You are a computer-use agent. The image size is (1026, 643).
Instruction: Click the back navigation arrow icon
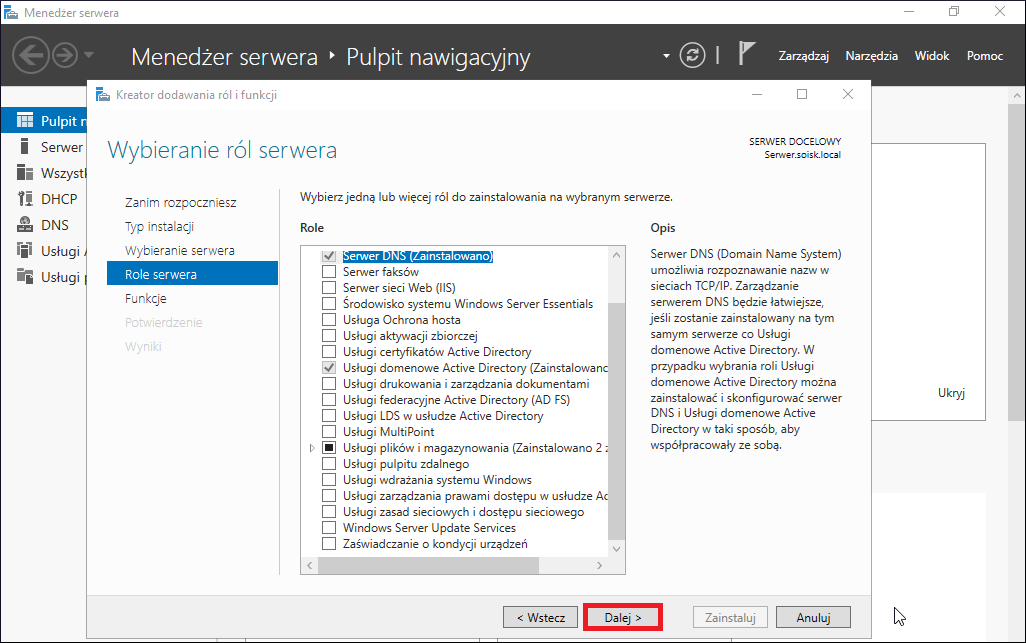30,55
